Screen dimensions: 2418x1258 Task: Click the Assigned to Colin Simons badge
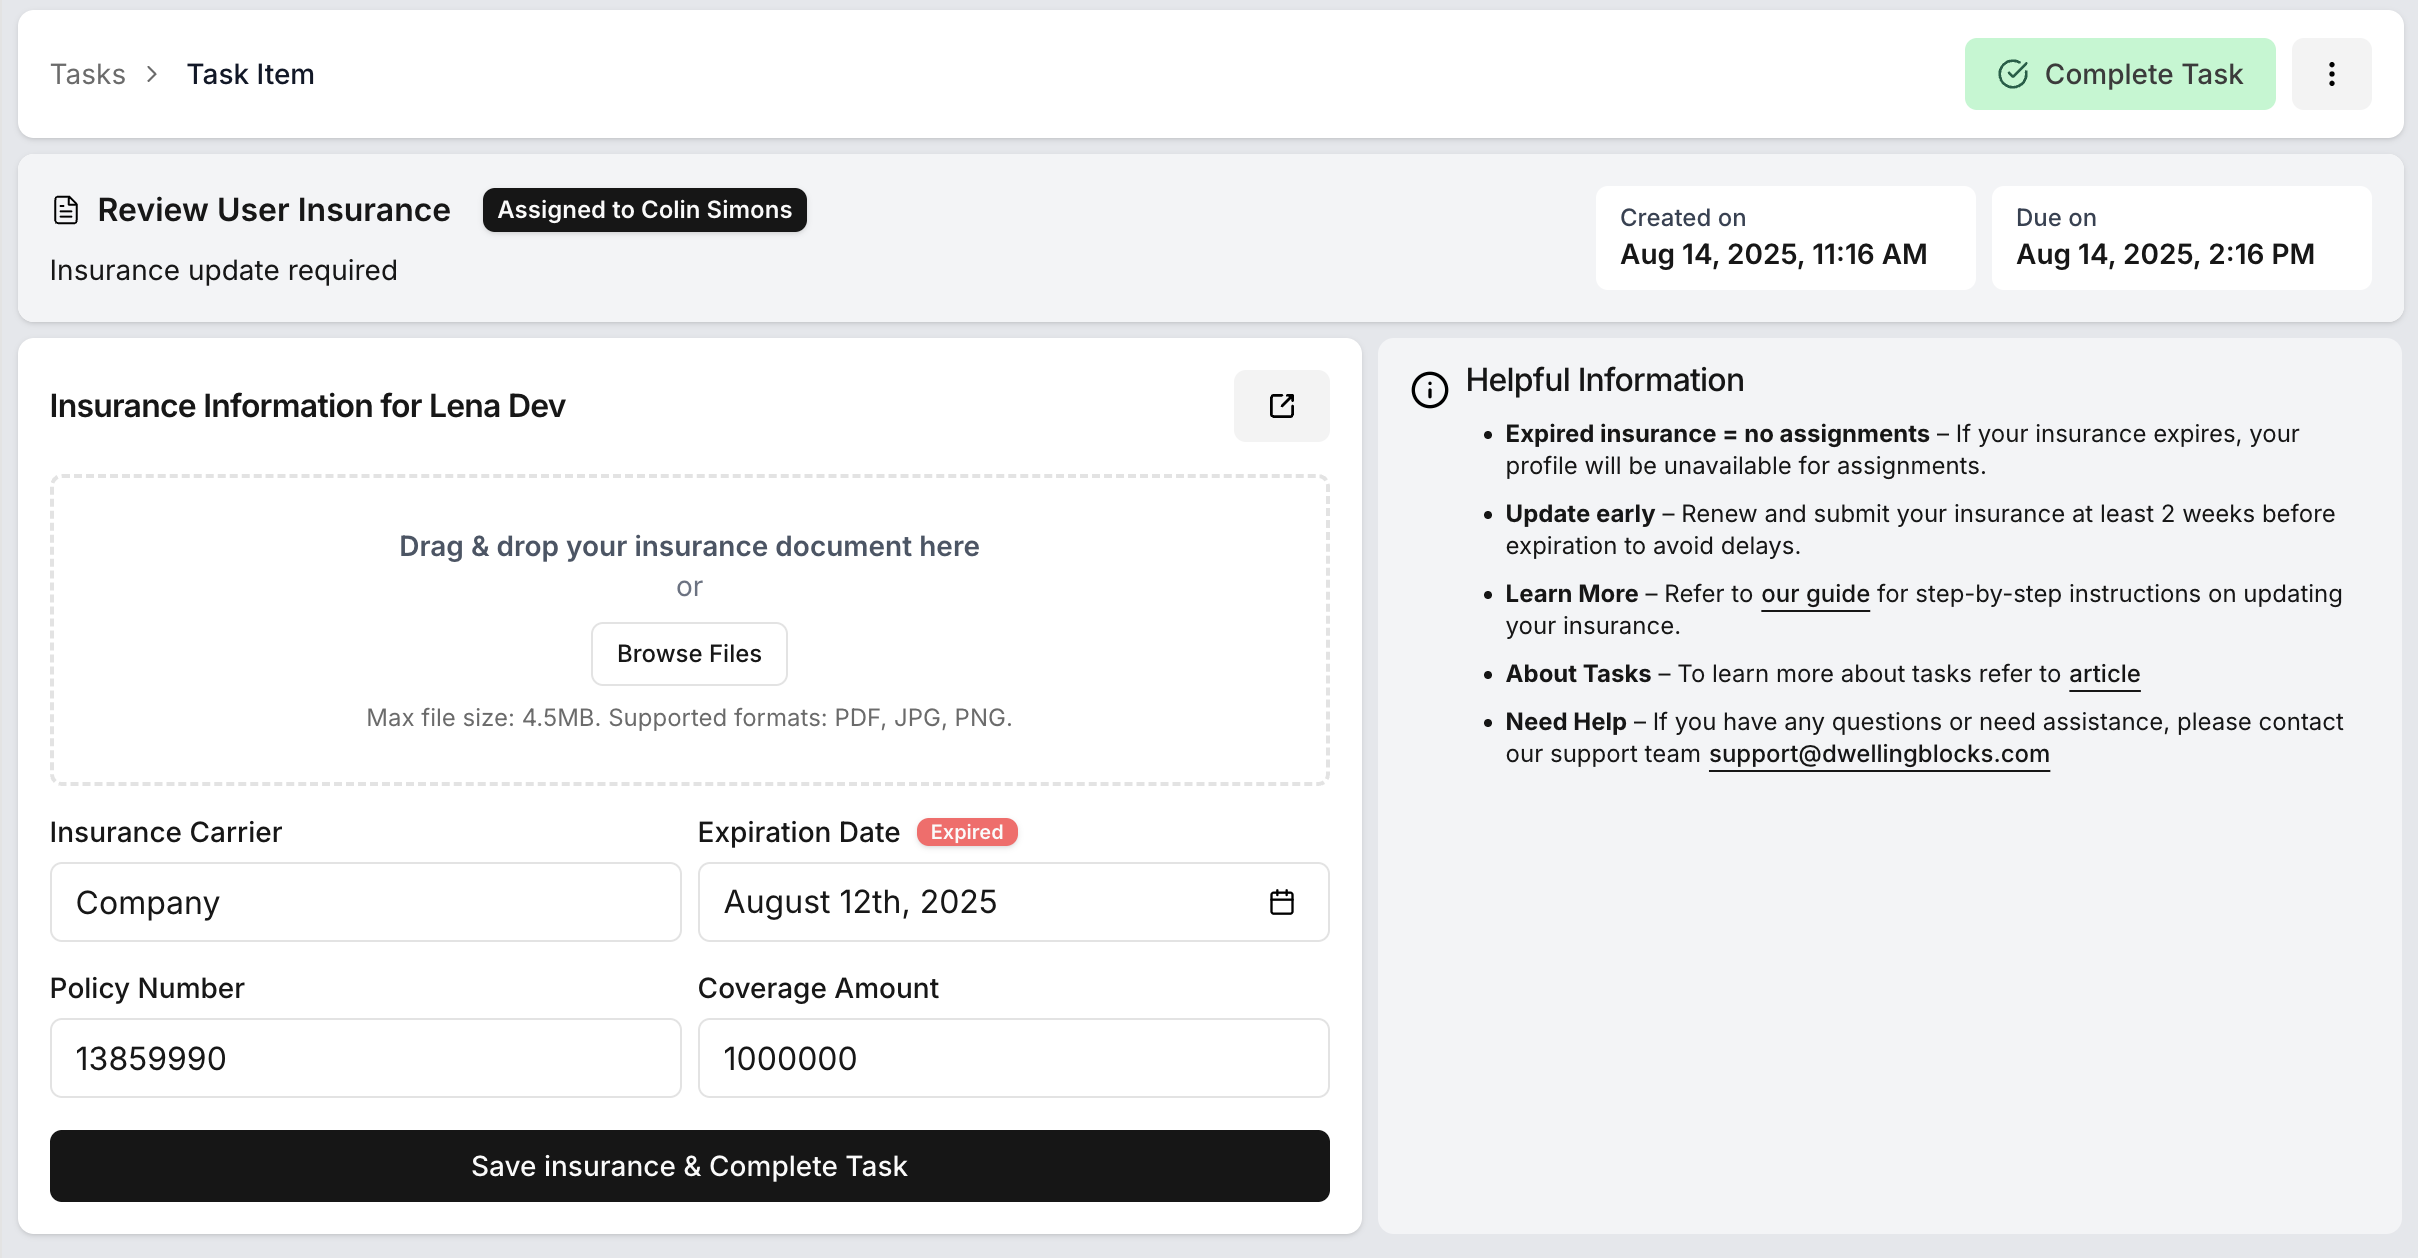pos(644,210)
